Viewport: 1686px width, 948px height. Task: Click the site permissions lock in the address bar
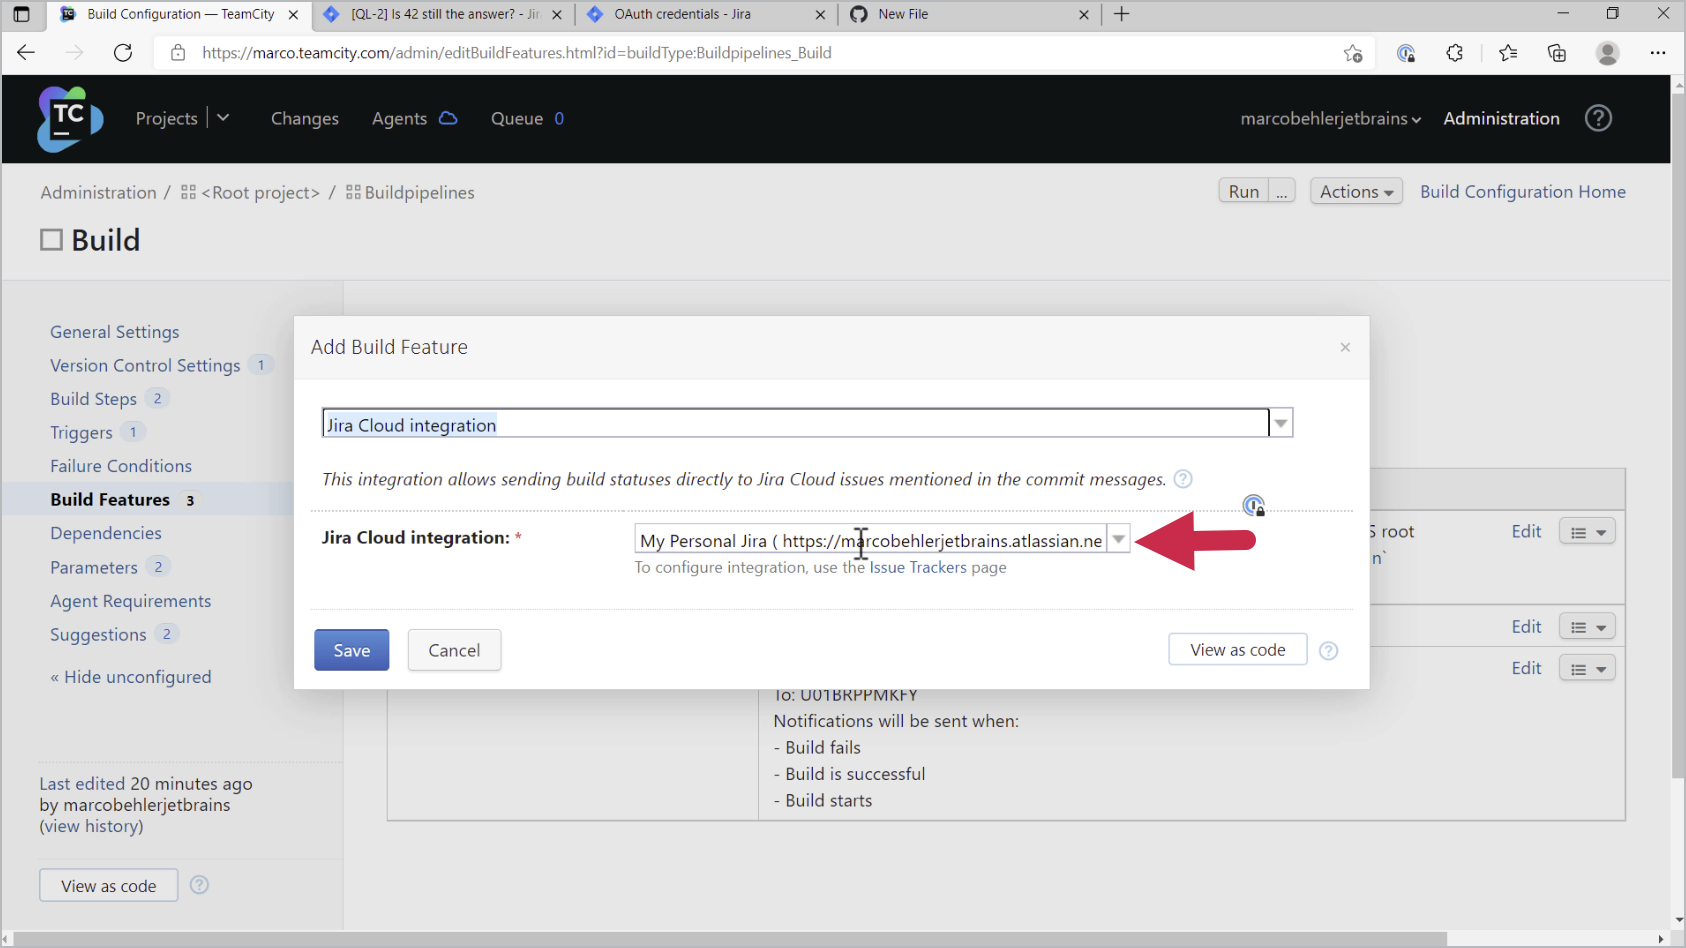(178, 53)
